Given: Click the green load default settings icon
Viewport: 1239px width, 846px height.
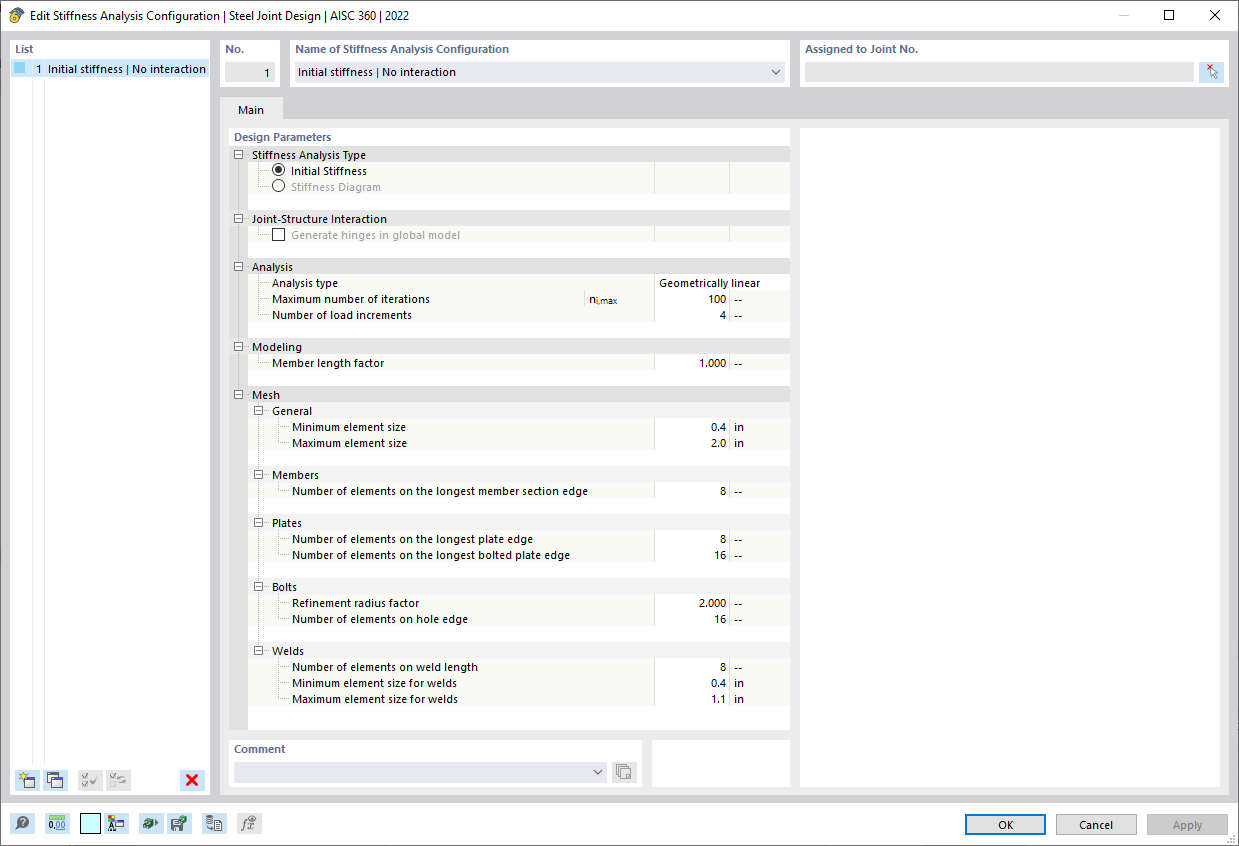Looking at the screenshot, I should click(x=150, y=824).
